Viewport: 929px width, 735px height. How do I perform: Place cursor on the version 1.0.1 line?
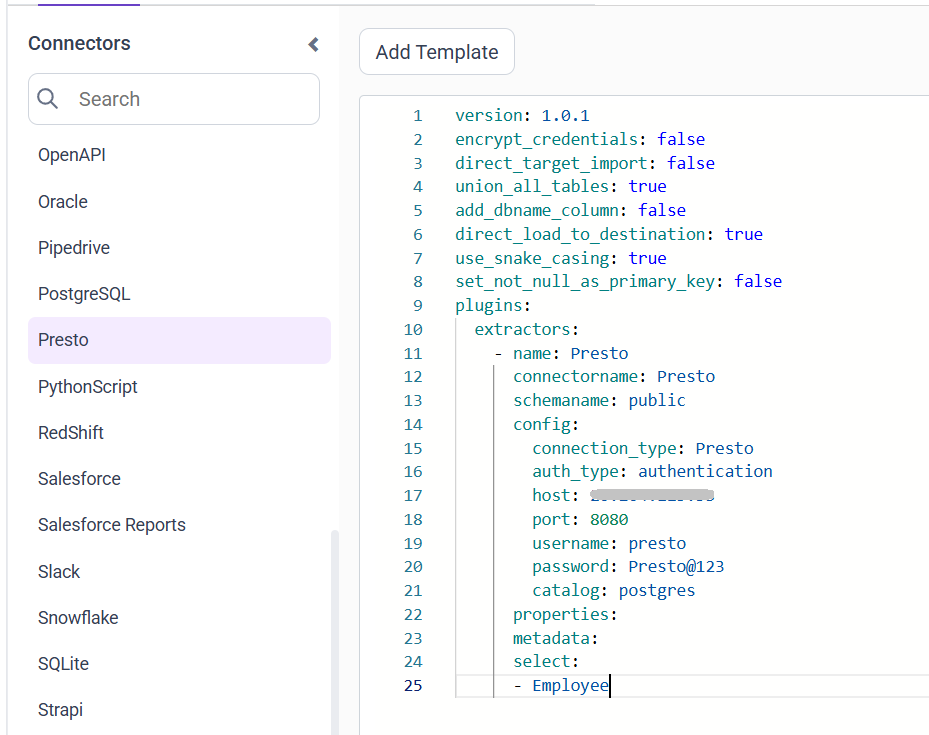coord(522,115)
